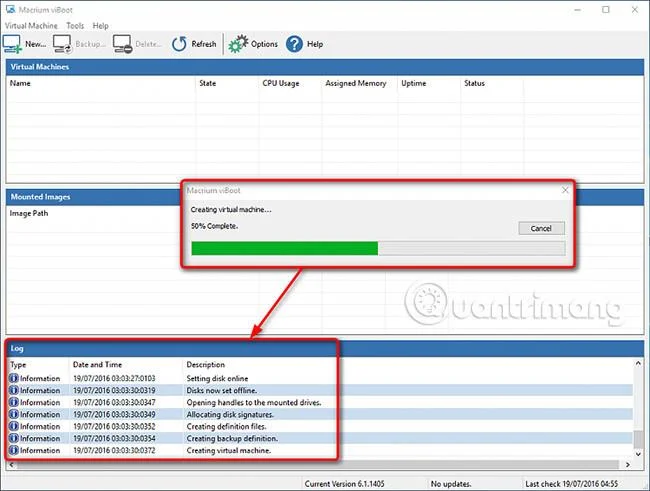This screenshot has width=650, height=491.
Task: Select 'Allocating disk signatures.' log row
Action: (320, 414)
